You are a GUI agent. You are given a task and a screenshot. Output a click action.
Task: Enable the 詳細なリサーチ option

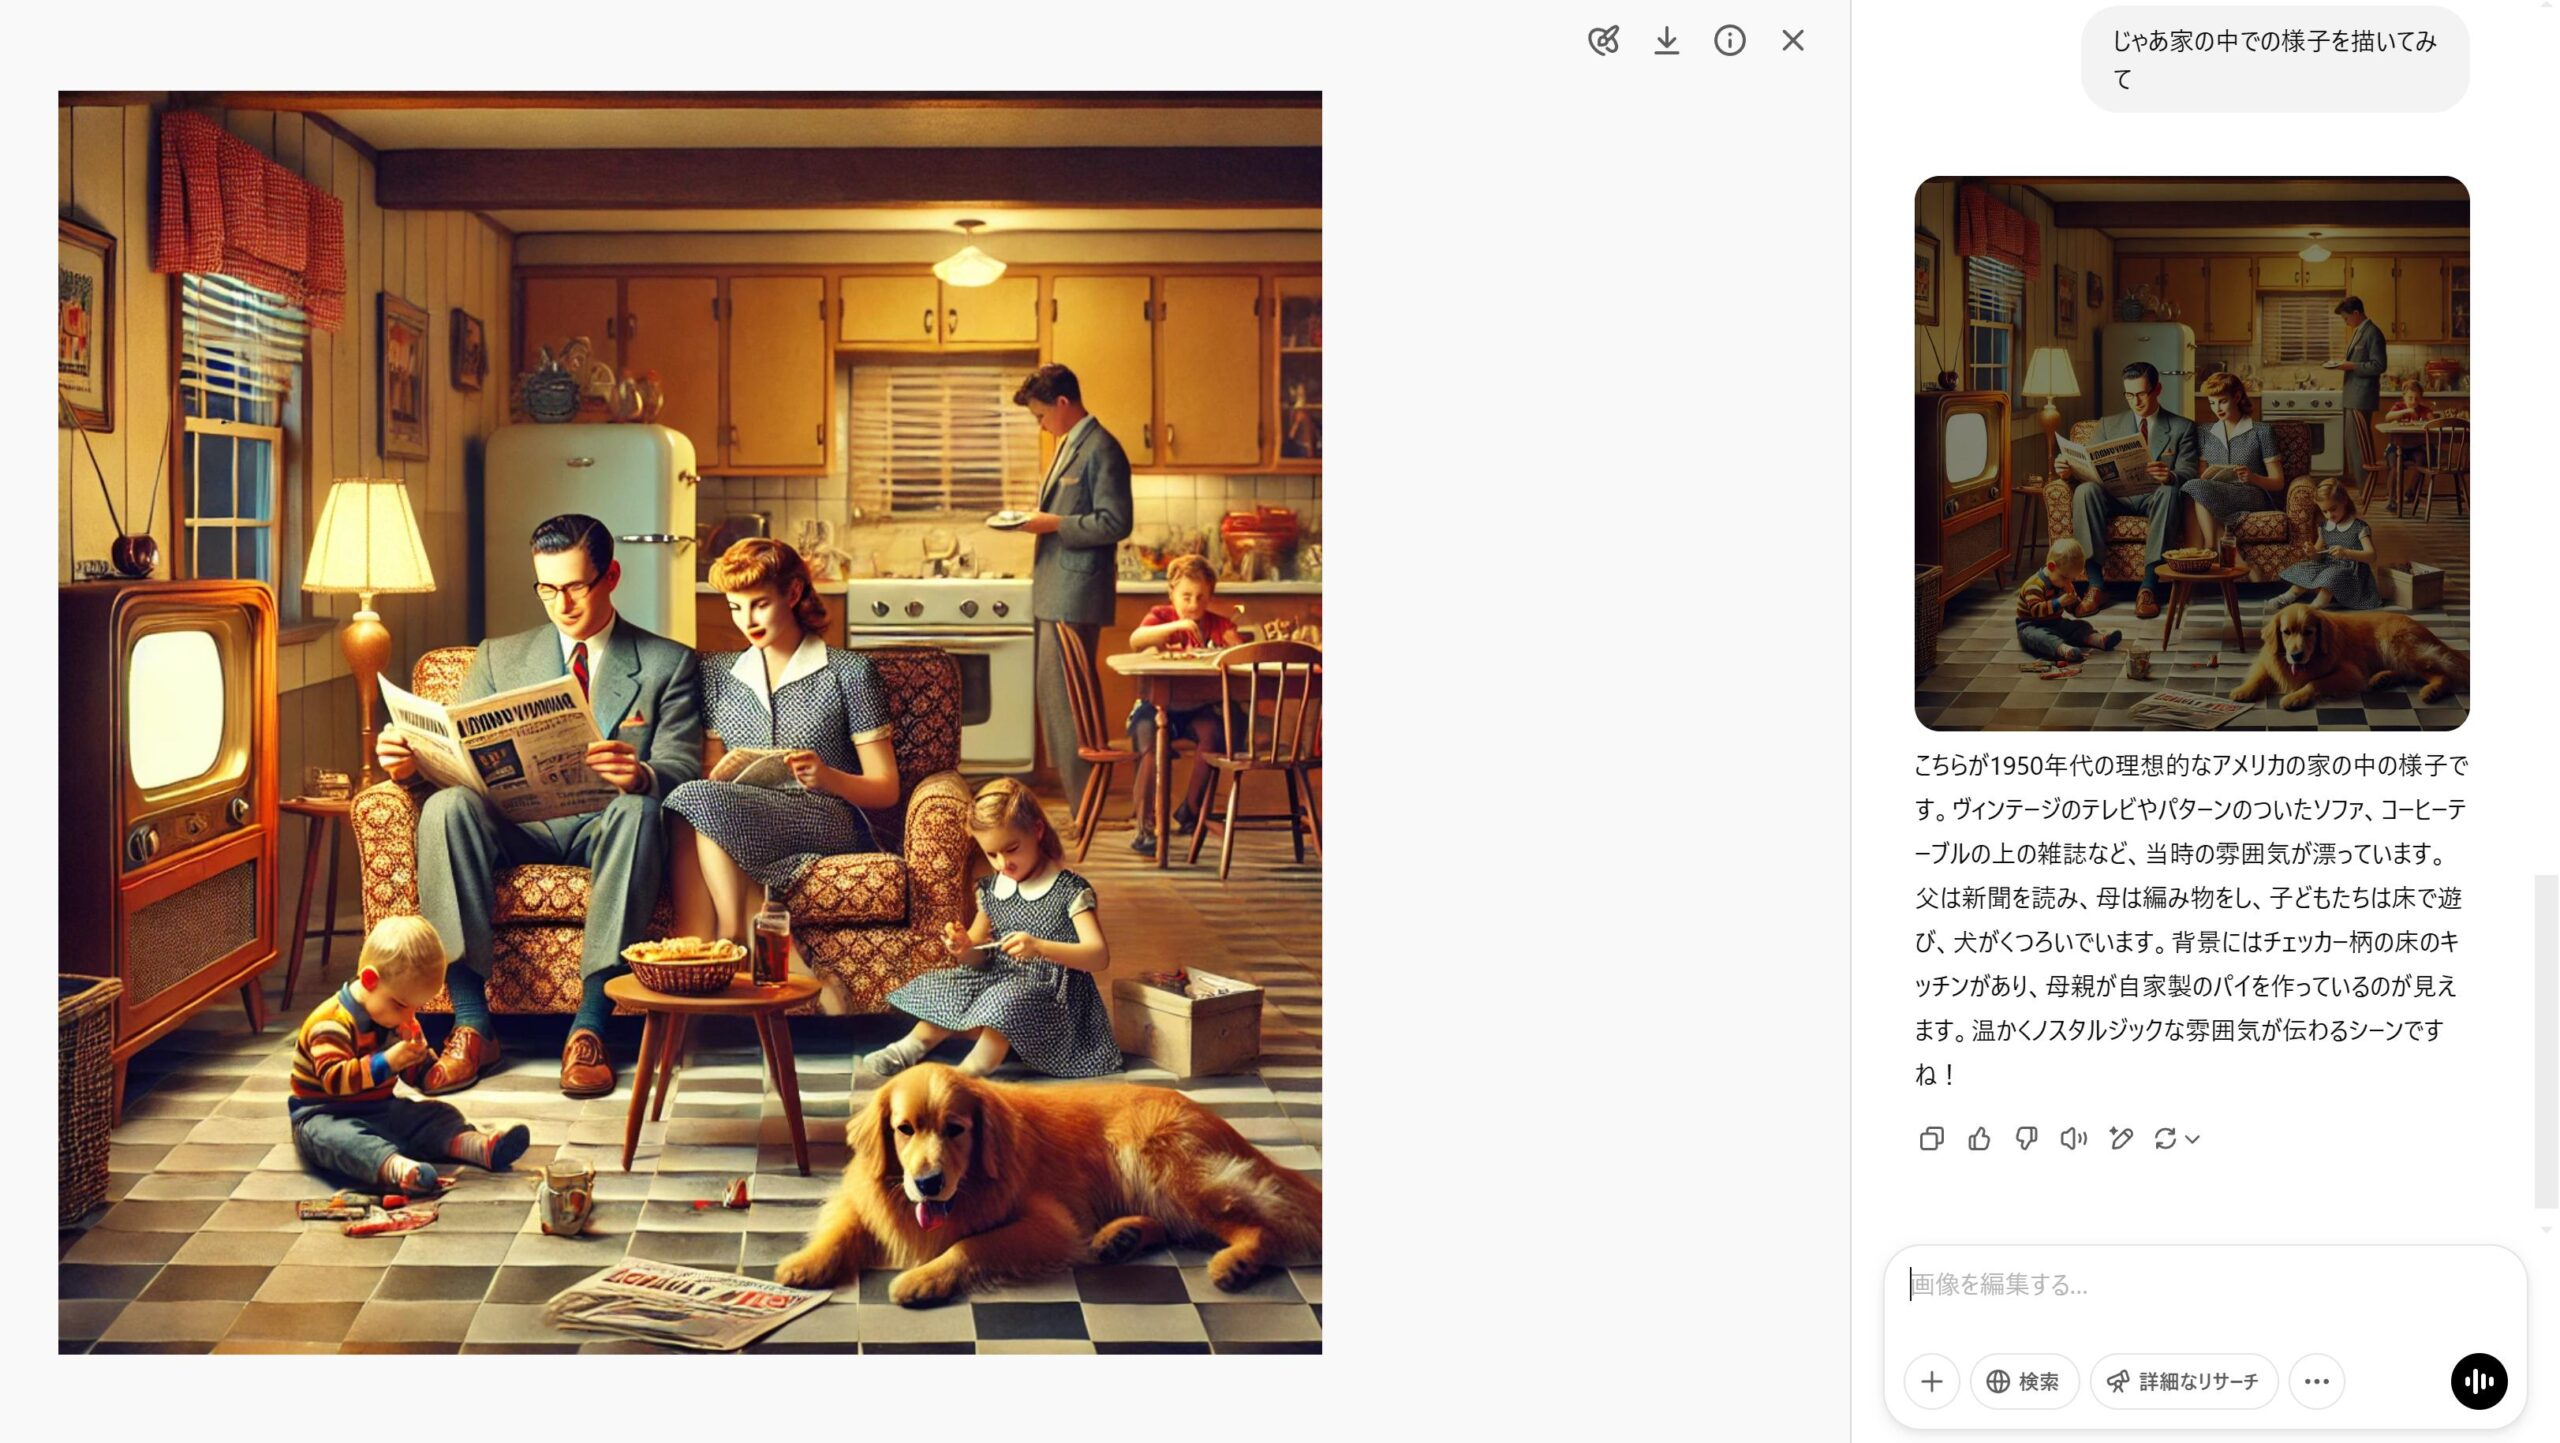2184,1382
